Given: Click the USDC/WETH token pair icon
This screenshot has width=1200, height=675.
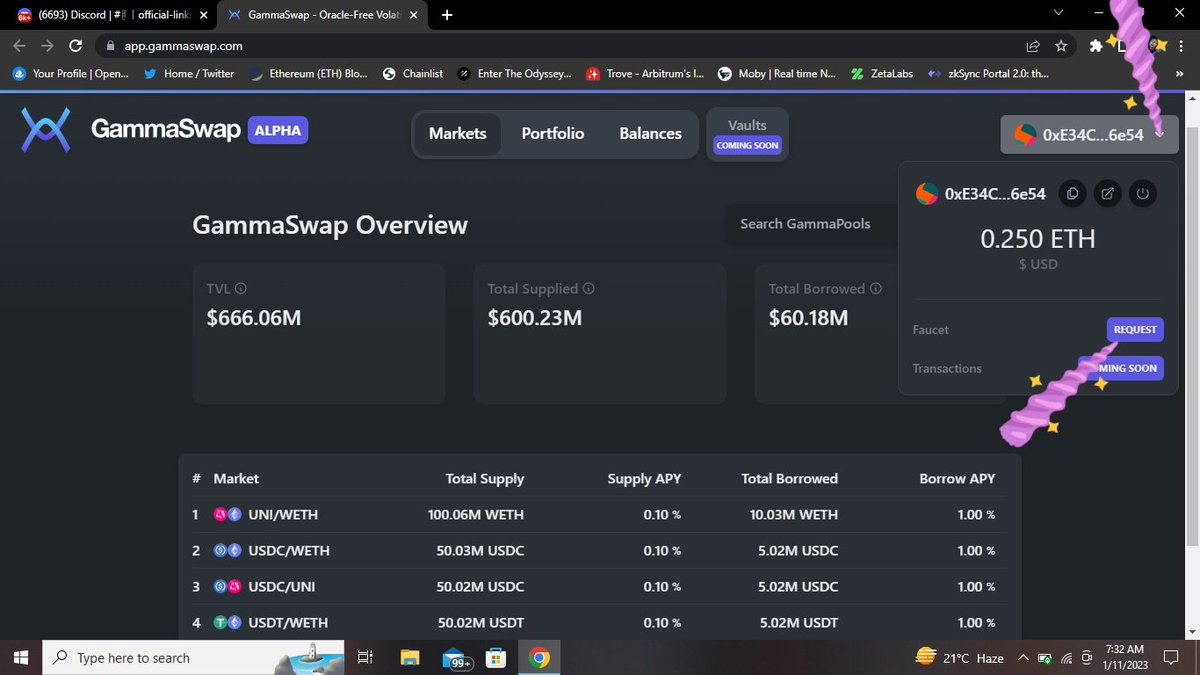Looking at the screenshot, I should coord(228,551).
